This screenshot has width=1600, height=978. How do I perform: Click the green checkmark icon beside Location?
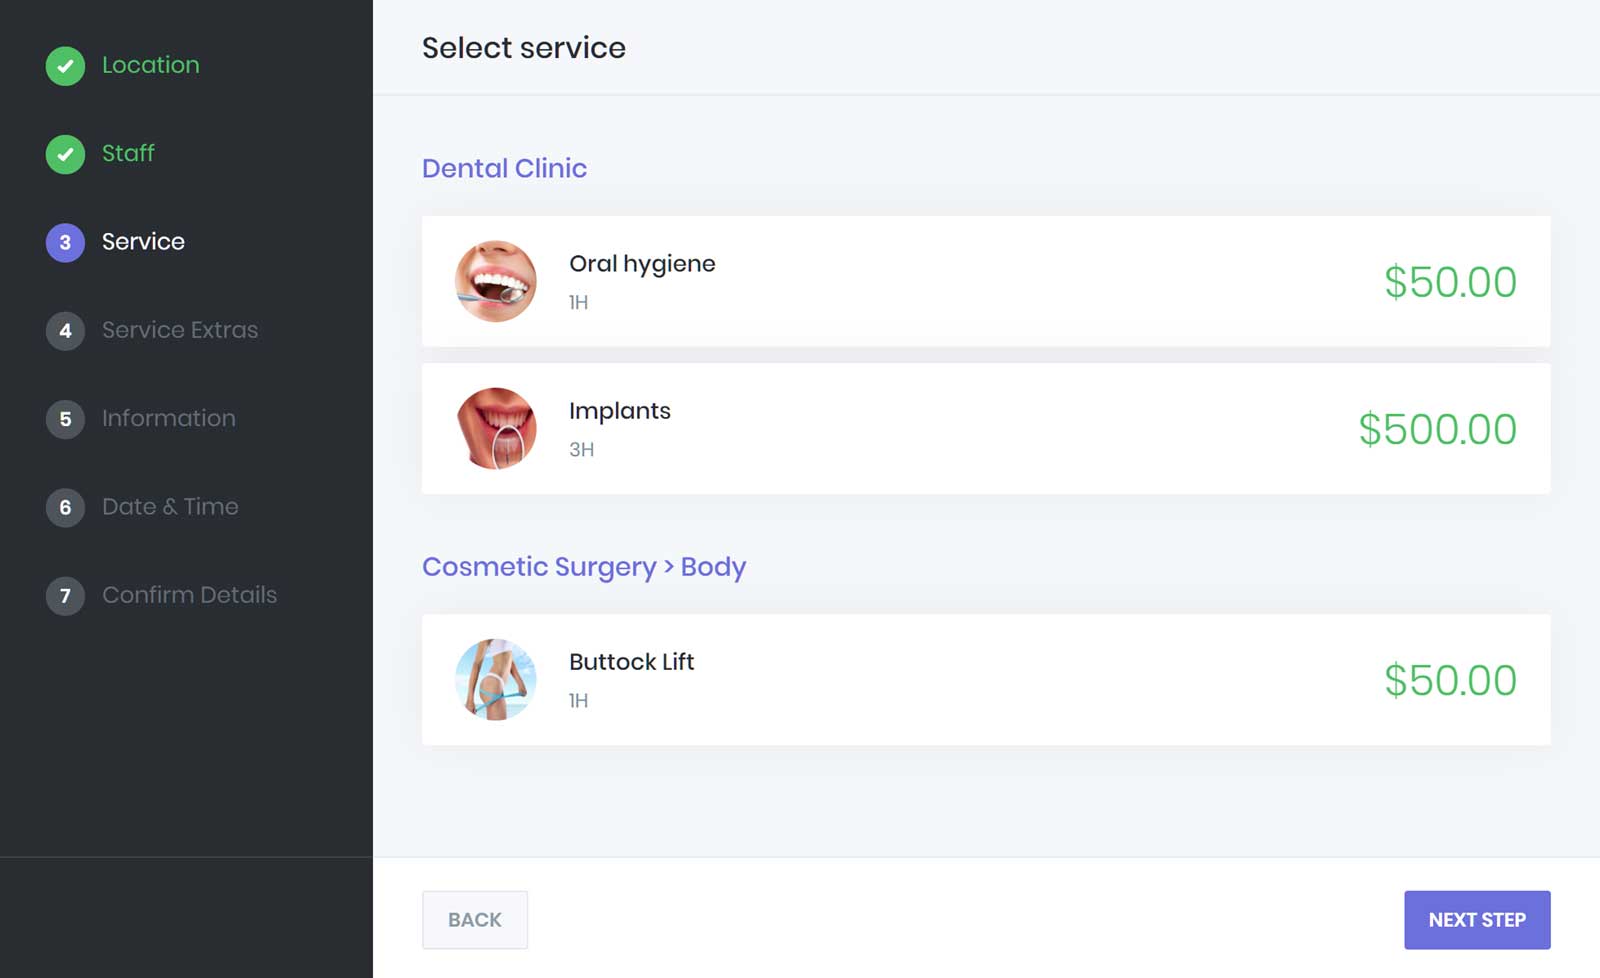pyautogui.click(x=65, y=66)
